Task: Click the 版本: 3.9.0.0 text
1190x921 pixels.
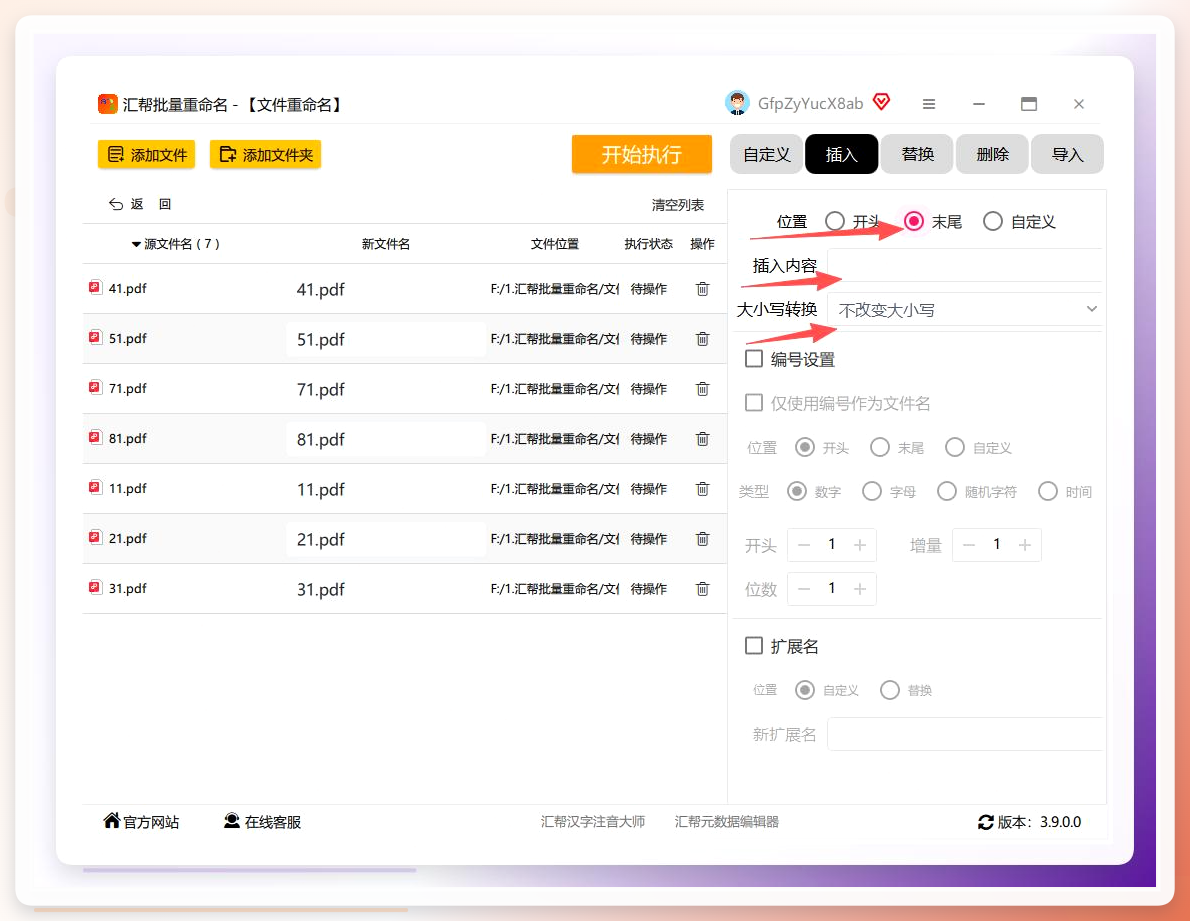Action: coord(1039,822)
